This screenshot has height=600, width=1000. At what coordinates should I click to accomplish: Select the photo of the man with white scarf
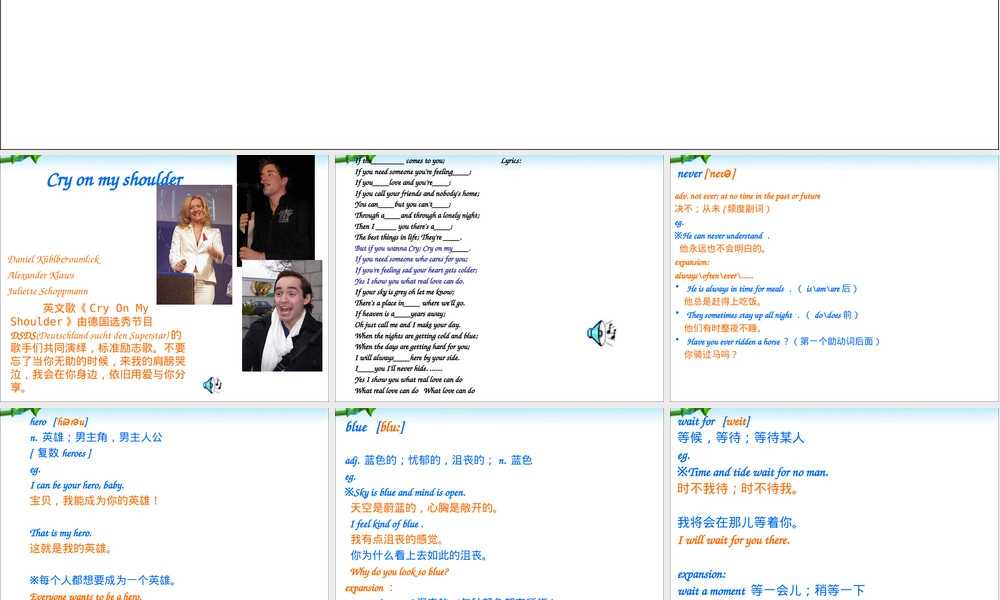(x=282, y=316)
